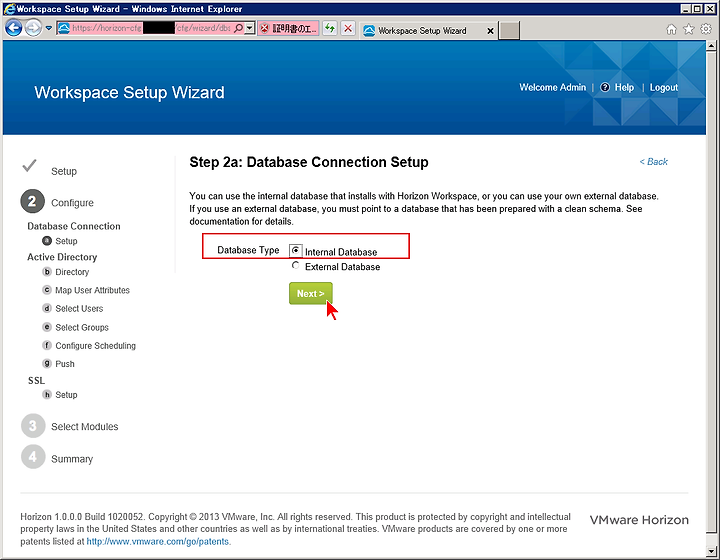
Task: Click the 'Active Directory' section heading
Action: click(62, 257)
